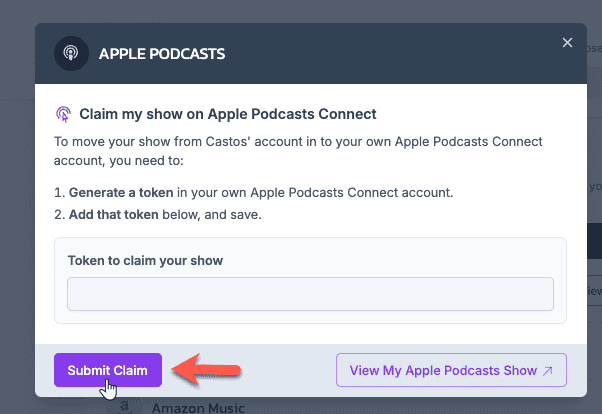
Task: Focus the token to claim your show field
Action: [310, 294]
